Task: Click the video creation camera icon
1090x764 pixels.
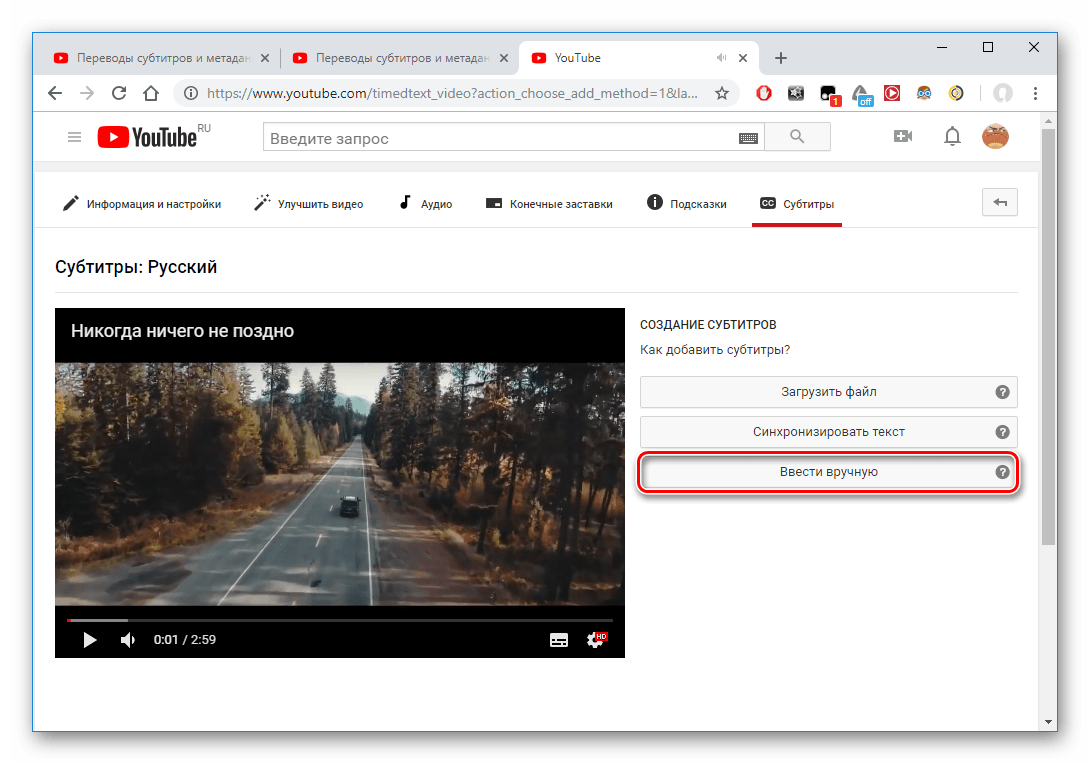Action: (x=903, y=137)
